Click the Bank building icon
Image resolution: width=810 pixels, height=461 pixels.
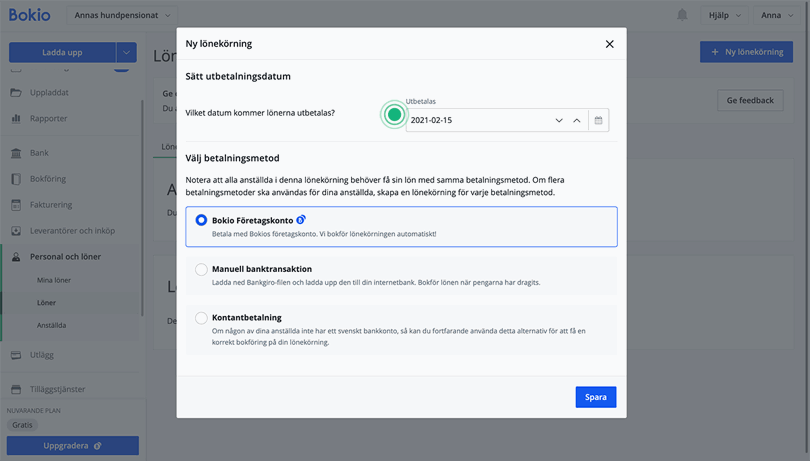tap(16, 153)
